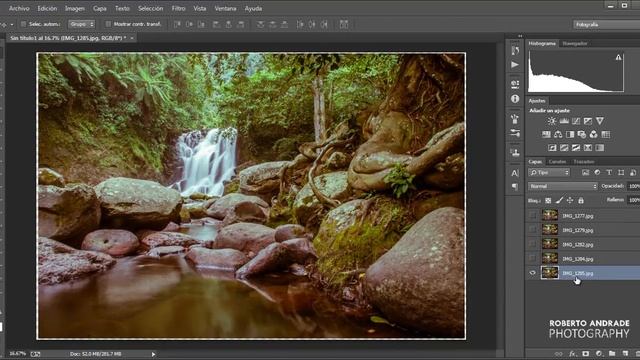Open the Clone Source panel icon
This screenshot has height=360, width=640.
[x=515, y=153]
